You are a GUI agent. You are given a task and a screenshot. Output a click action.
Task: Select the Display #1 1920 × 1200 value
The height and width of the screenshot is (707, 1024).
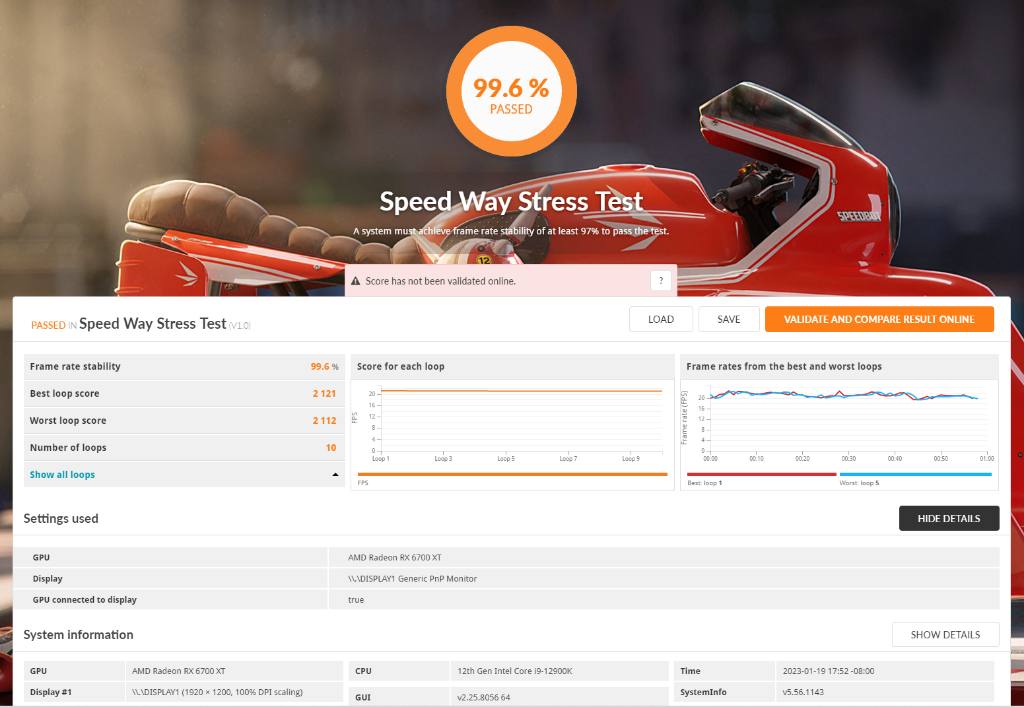(217, 692)
